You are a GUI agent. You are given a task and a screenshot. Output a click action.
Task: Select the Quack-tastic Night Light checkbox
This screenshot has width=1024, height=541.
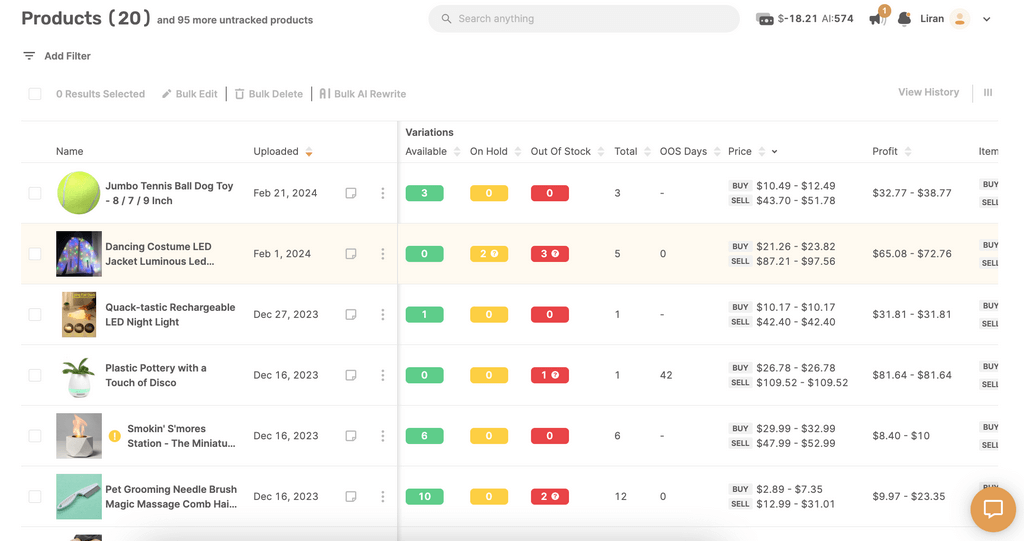[35, 315]
